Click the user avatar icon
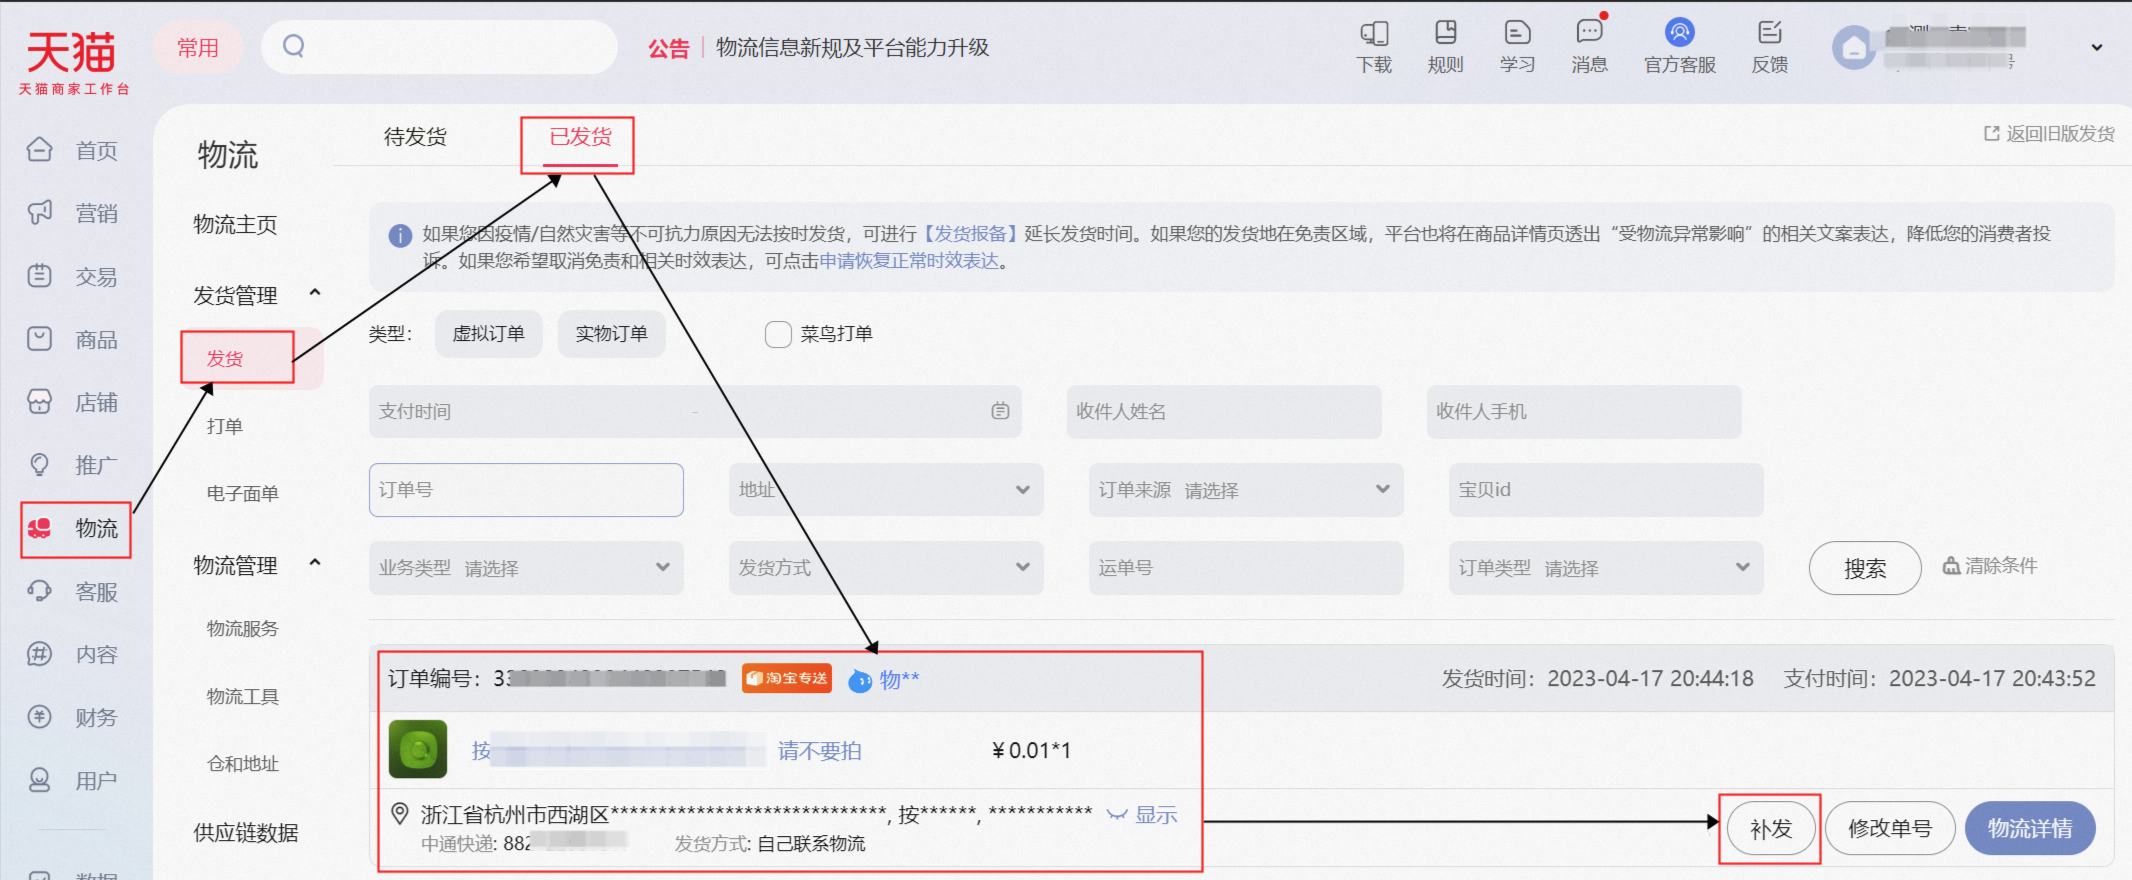 (x=1853, y=47)
